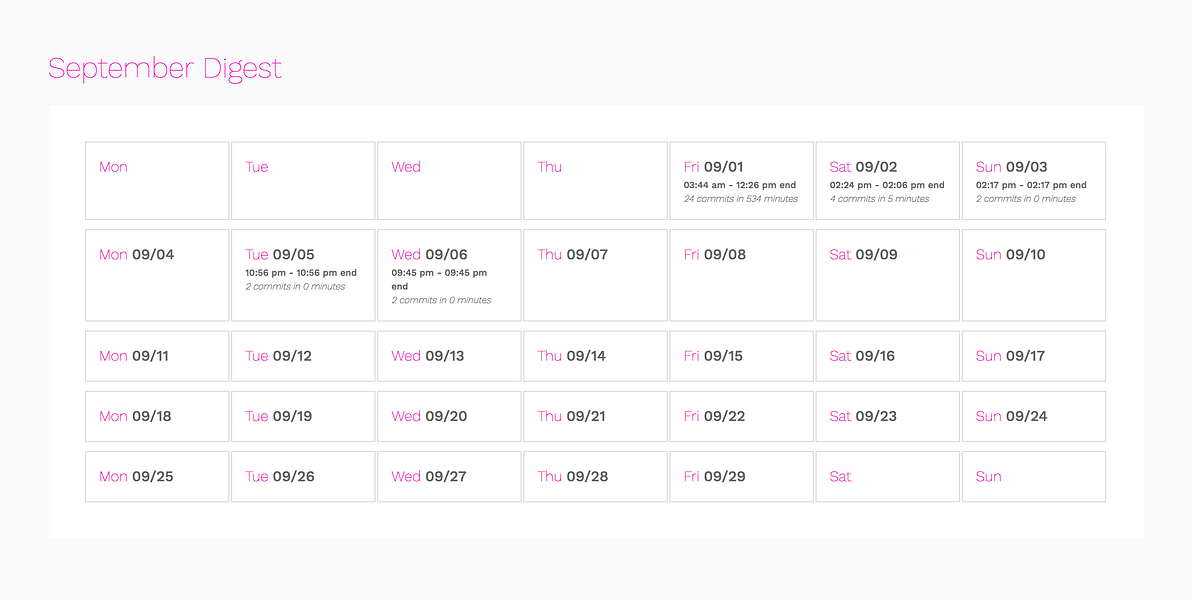Select the Fri 09/29 date label
The image size is (1192, 600).
point(715,477)
